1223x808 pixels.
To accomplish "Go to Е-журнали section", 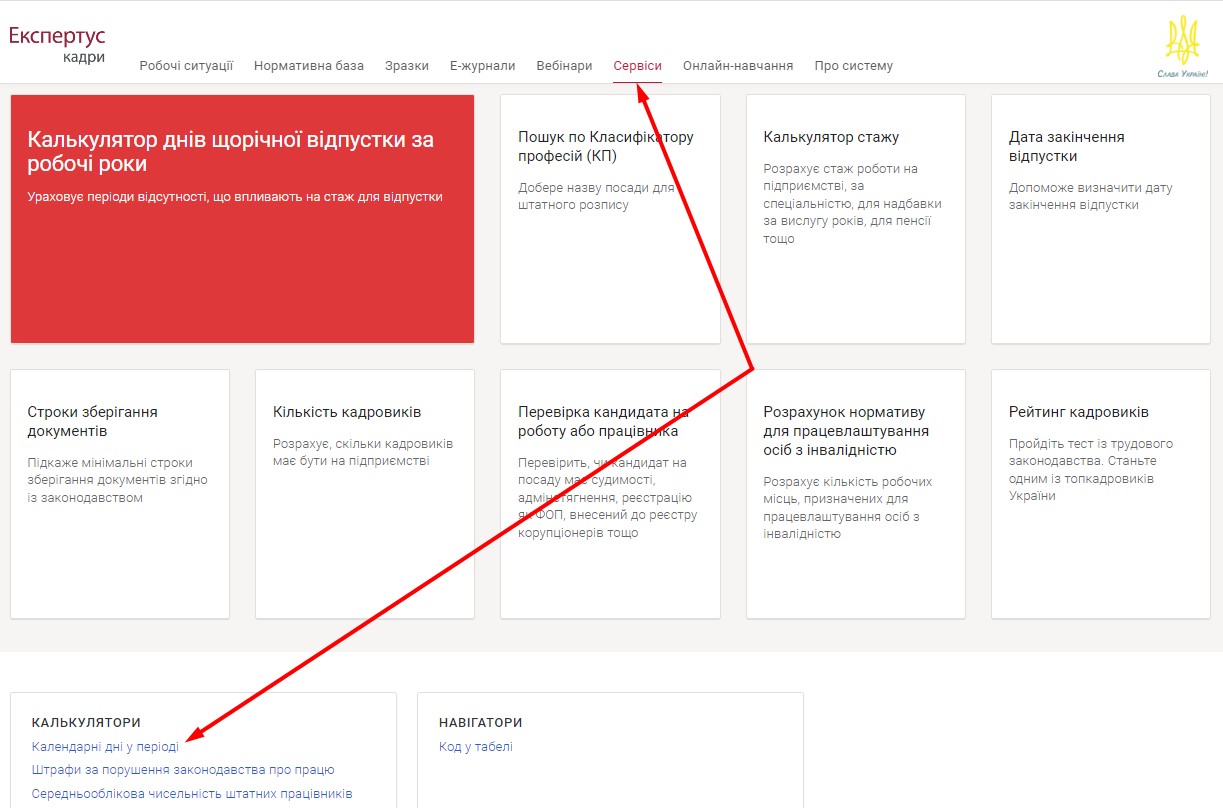I will pyautogui.click(x=482, y=66).
